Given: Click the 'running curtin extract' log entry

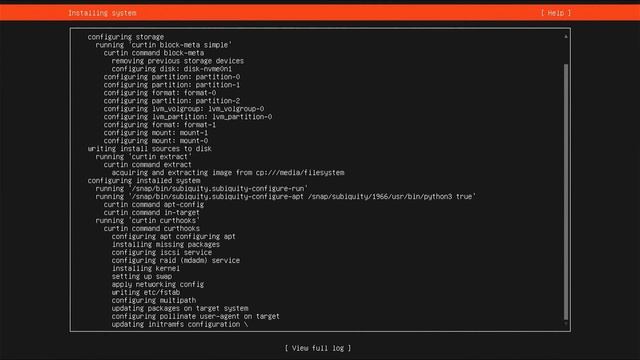Looking at the screenshot, I should [144, 157].
